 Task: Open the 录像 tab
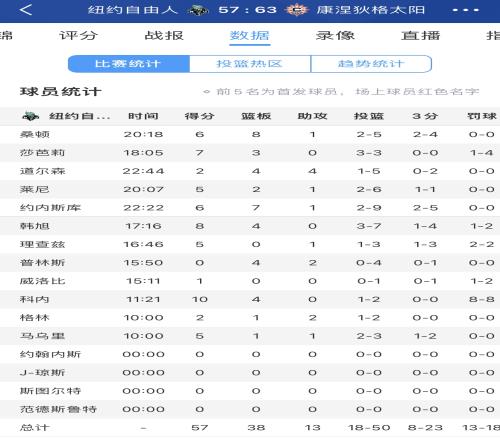click(335, 35)
